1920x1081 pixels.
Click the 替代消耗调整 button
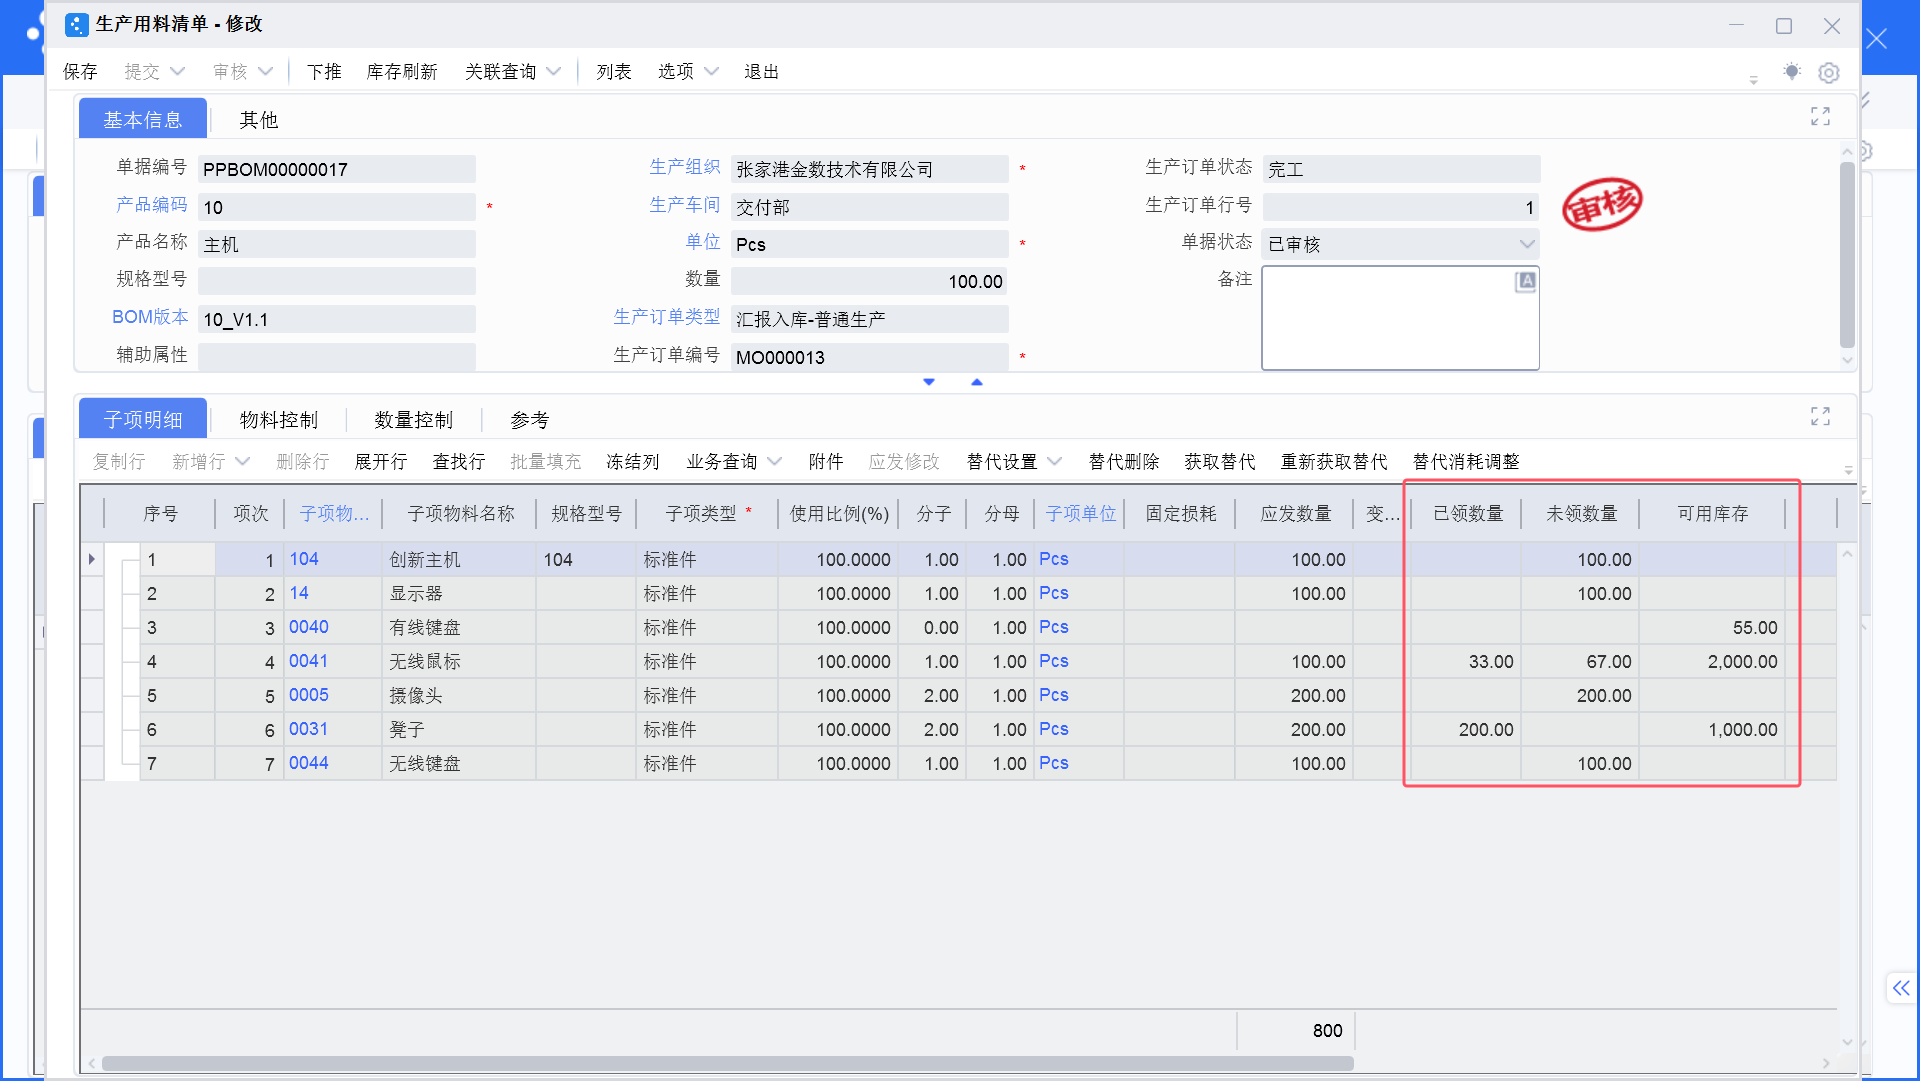(1466, 462)
